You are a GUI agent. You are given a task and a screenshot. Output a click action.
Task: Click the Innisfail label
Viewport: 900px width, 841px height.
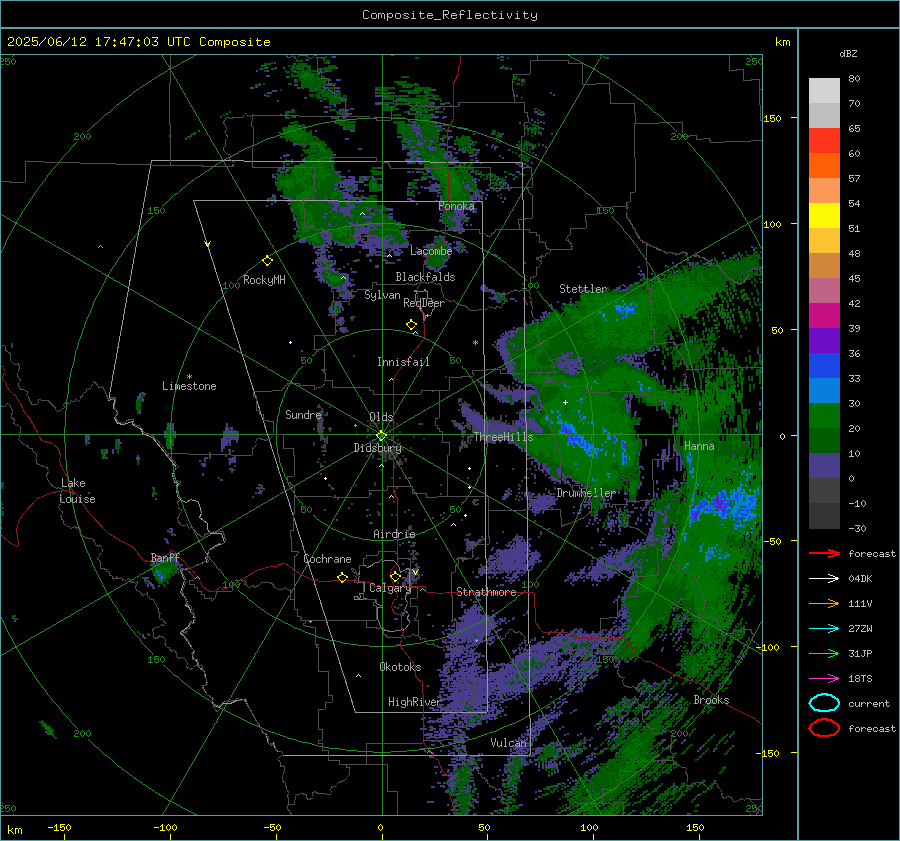click(x=403, y=362)
